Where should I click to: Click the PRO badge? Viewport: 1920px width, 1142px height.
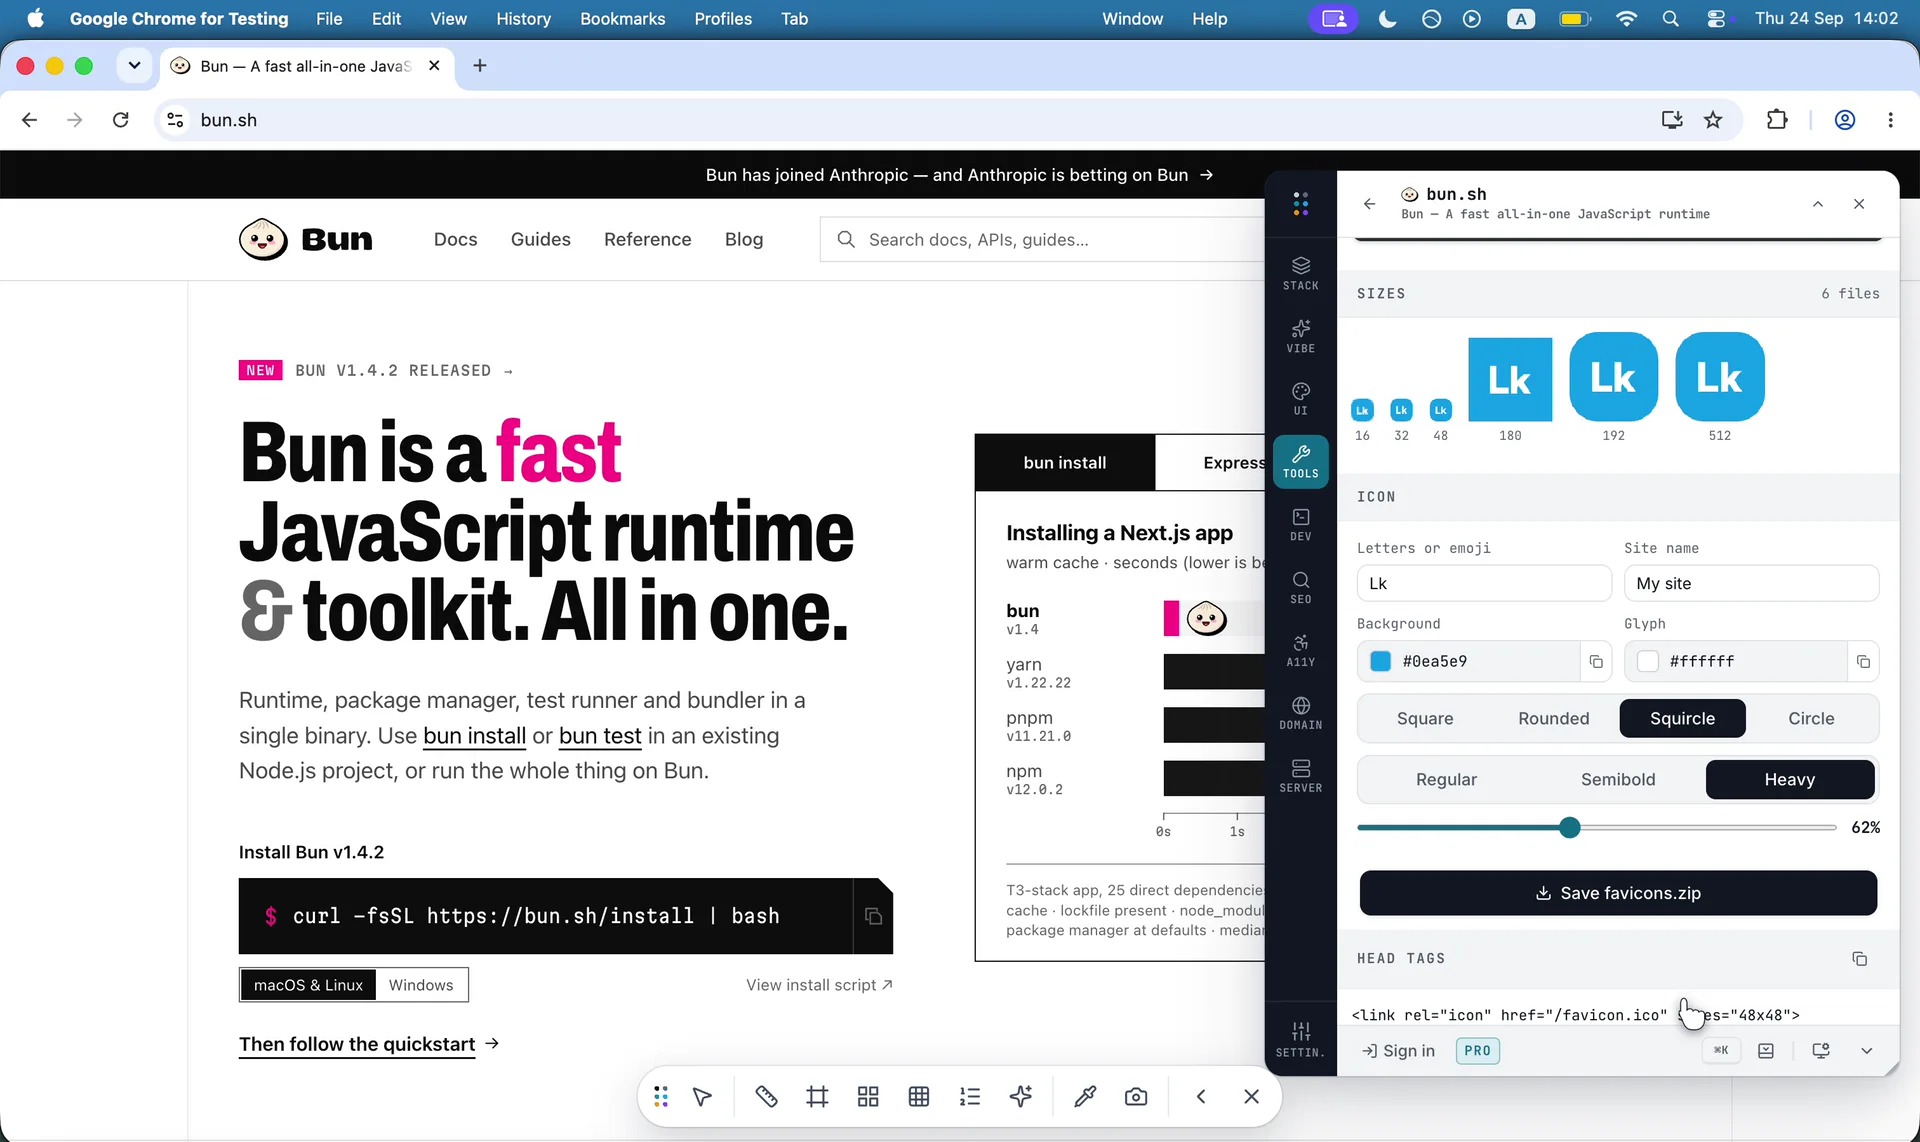click(x=1477, y=1051)
